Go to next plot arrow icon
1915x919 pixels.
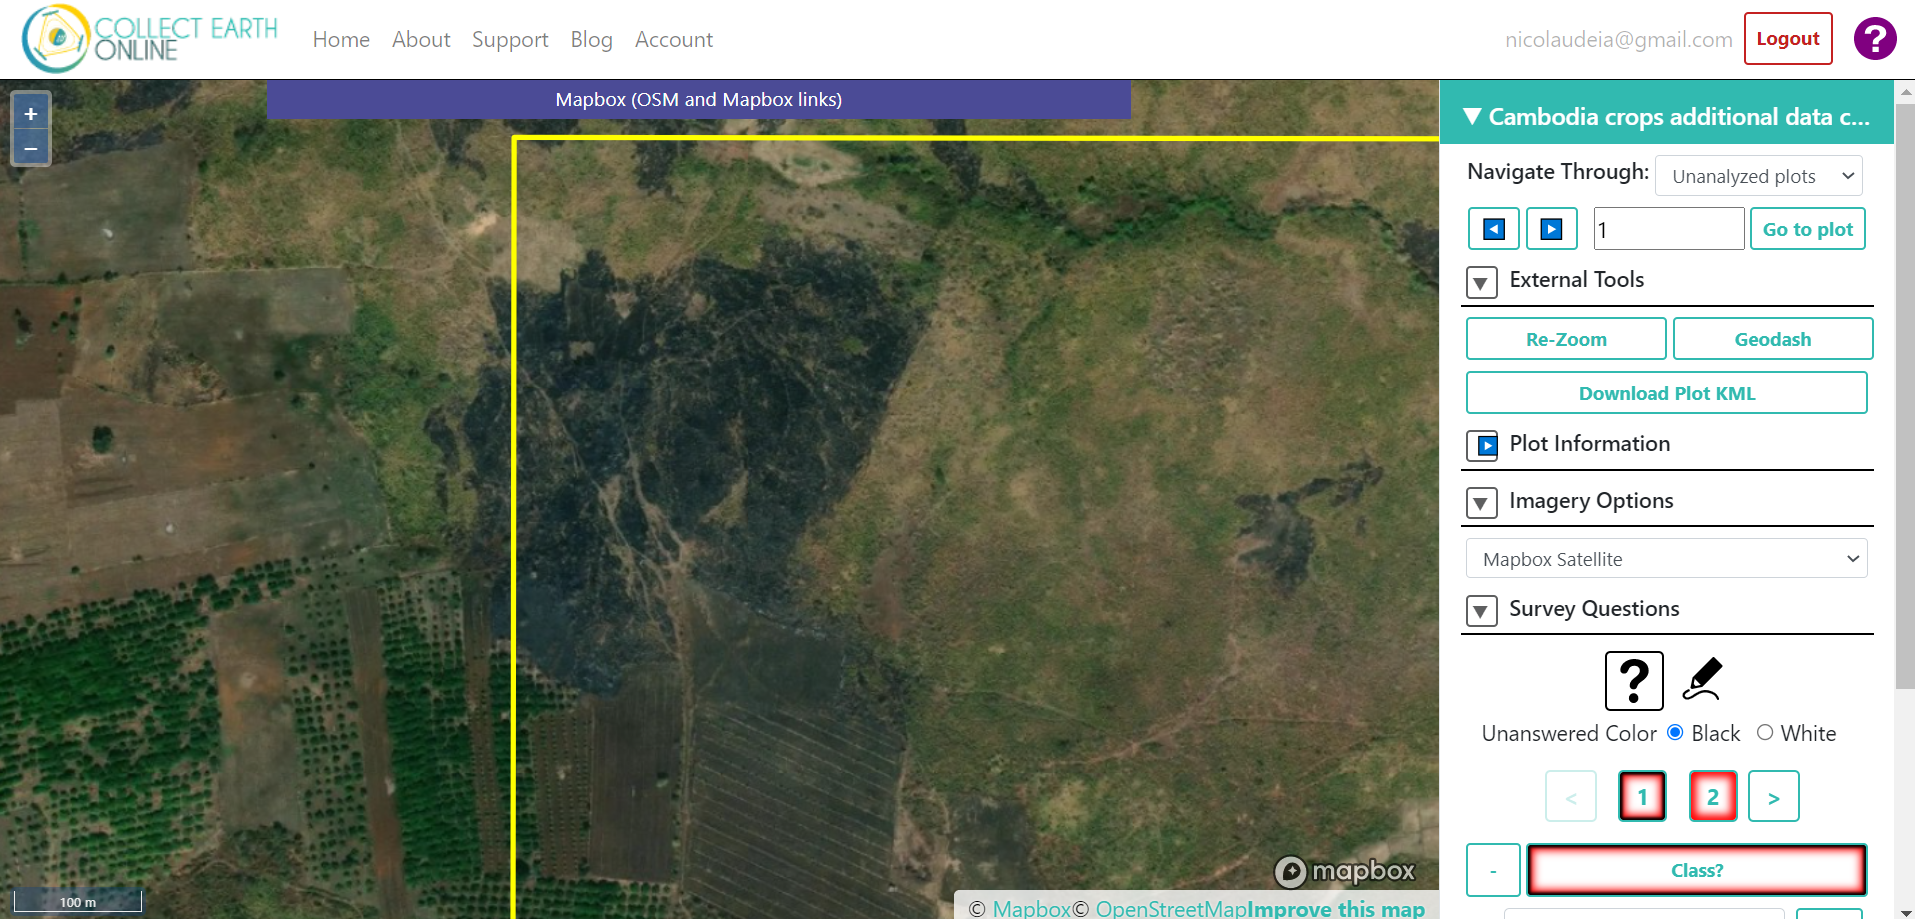point(1552,229)
